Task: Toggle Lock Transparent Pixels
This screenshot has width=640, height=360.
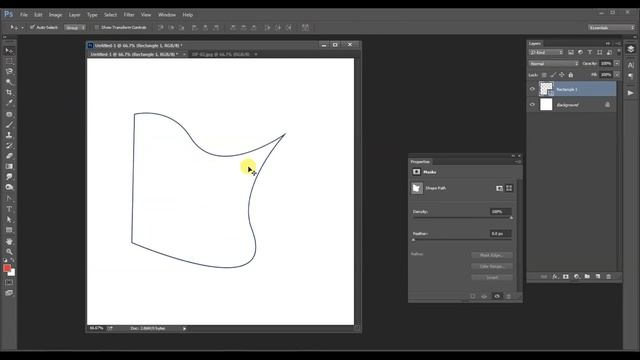Action: [x=544, y=75]
